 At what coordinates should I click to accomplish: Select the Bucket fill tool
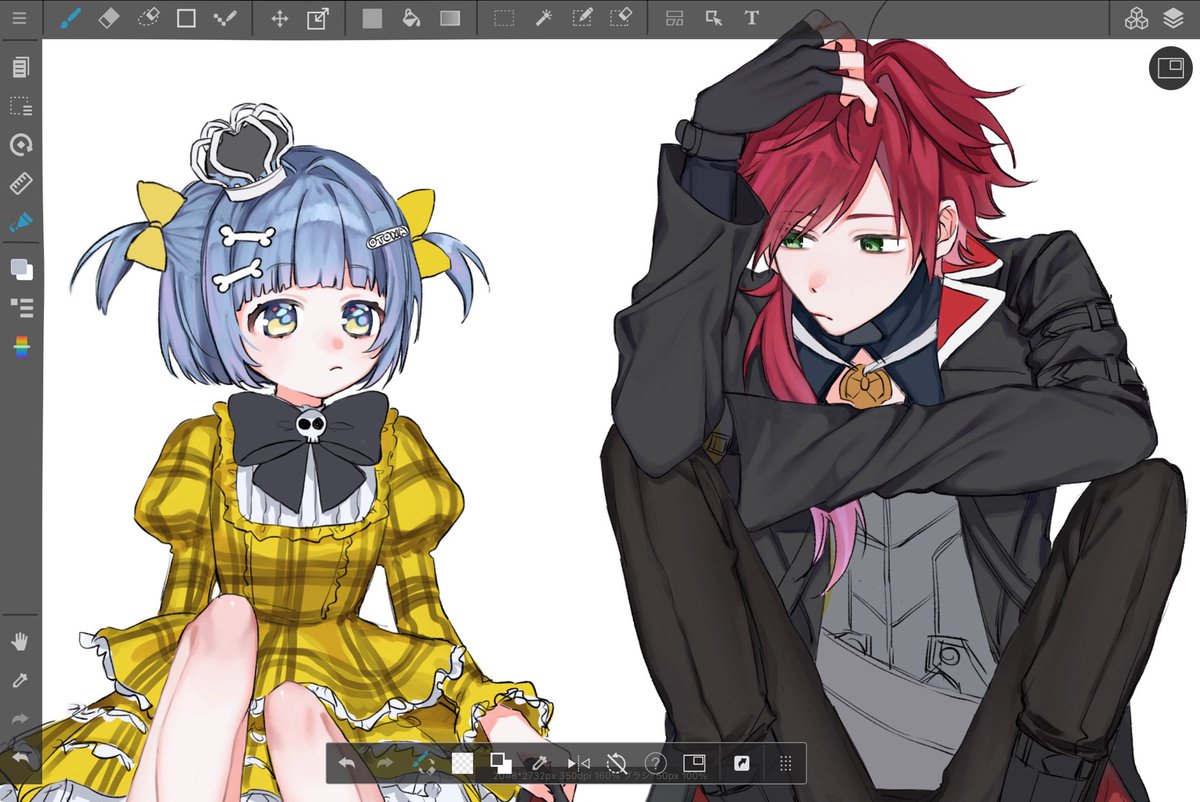click(x=410, y=18)
